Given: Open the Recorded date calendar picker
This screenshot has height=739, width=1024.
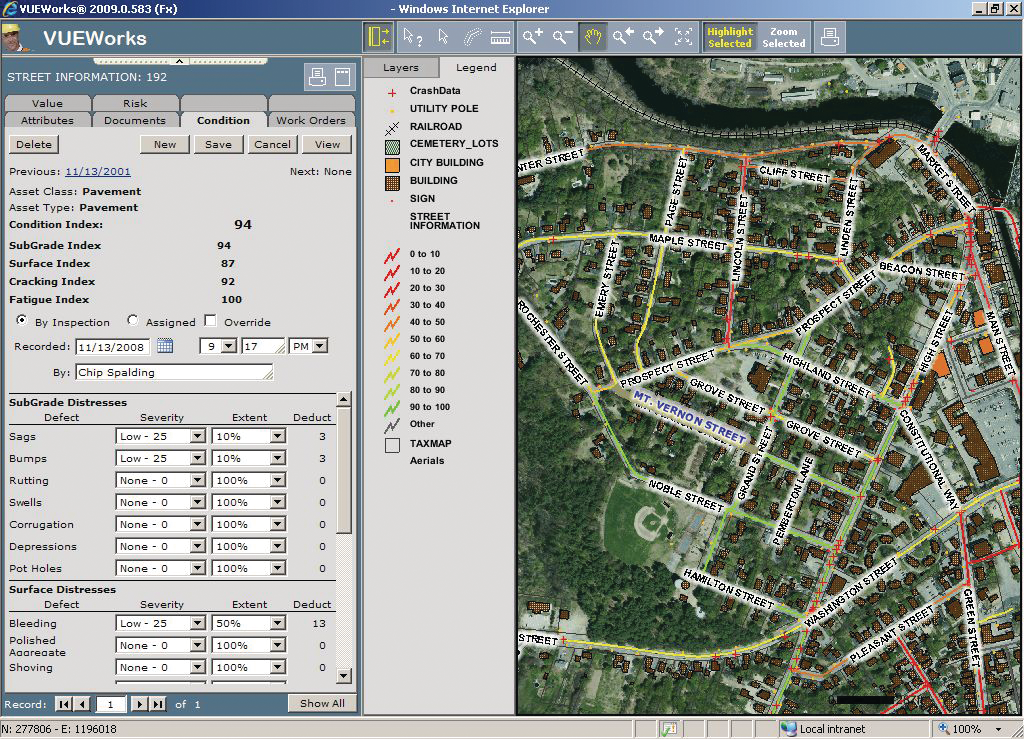Looking at the screenshot, I should pos(165,346).
